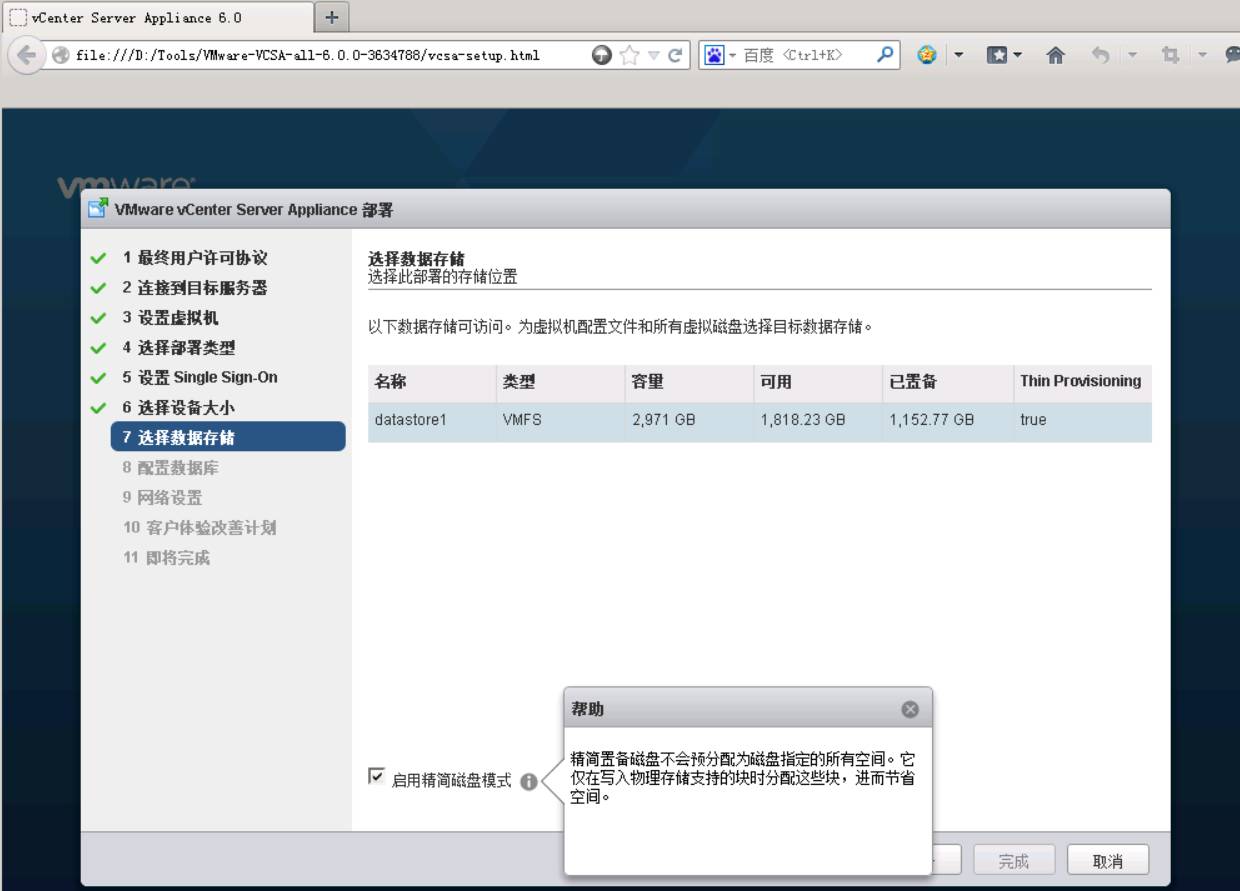Sort table by 可用 column header
Screen dimensions: 1240x891
click(x=817, y=381)
